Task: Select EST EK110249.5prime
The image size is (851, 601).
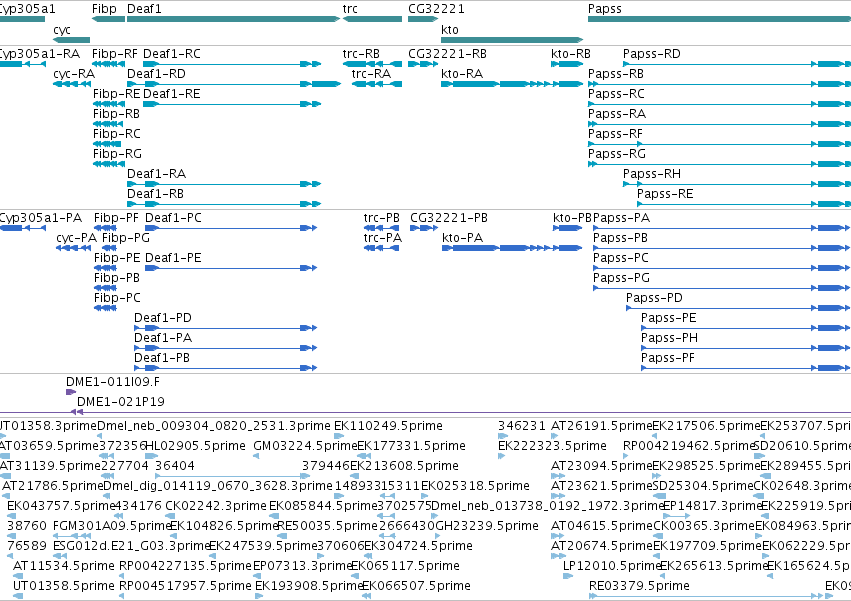Action: [x=339, y=436]
